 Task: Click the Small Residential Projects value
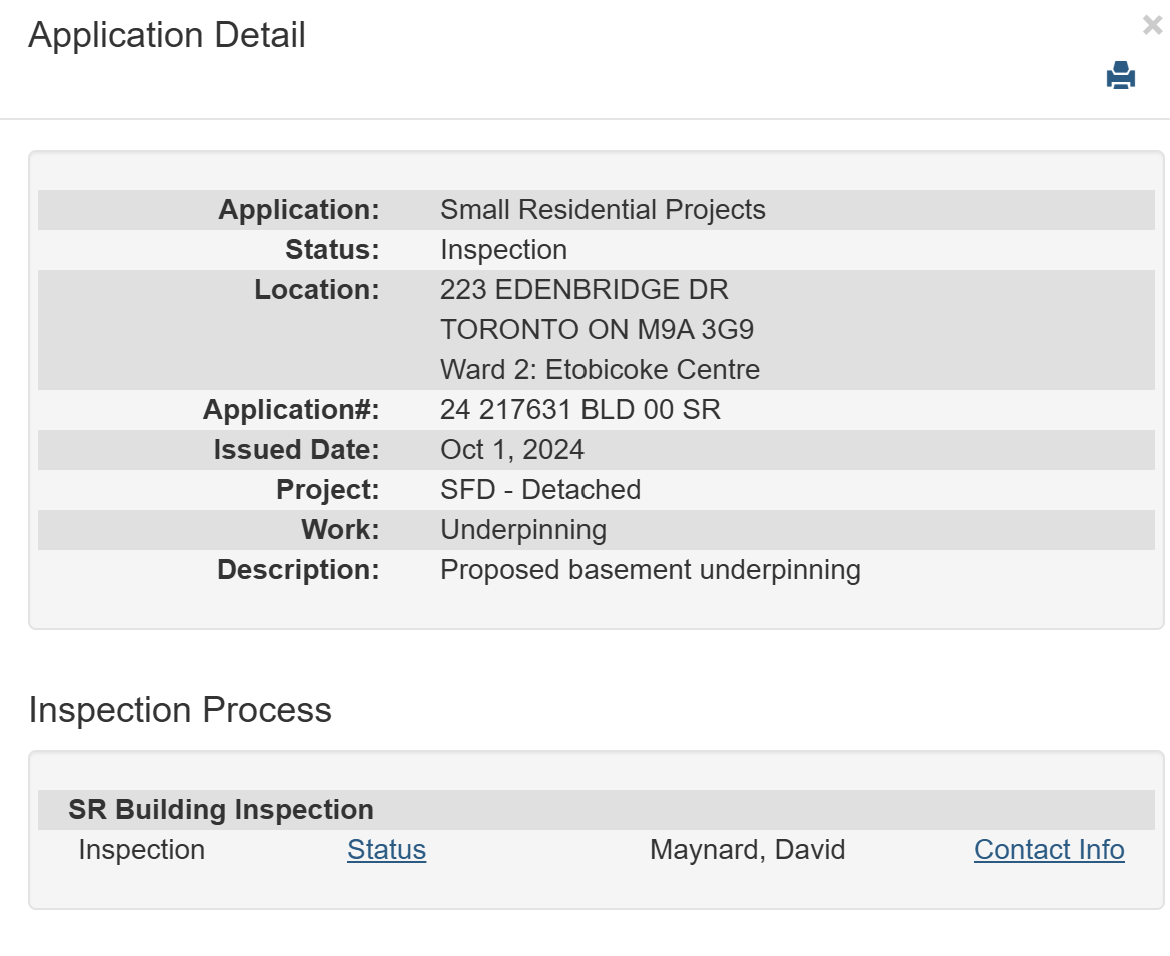tap(602, 210)
